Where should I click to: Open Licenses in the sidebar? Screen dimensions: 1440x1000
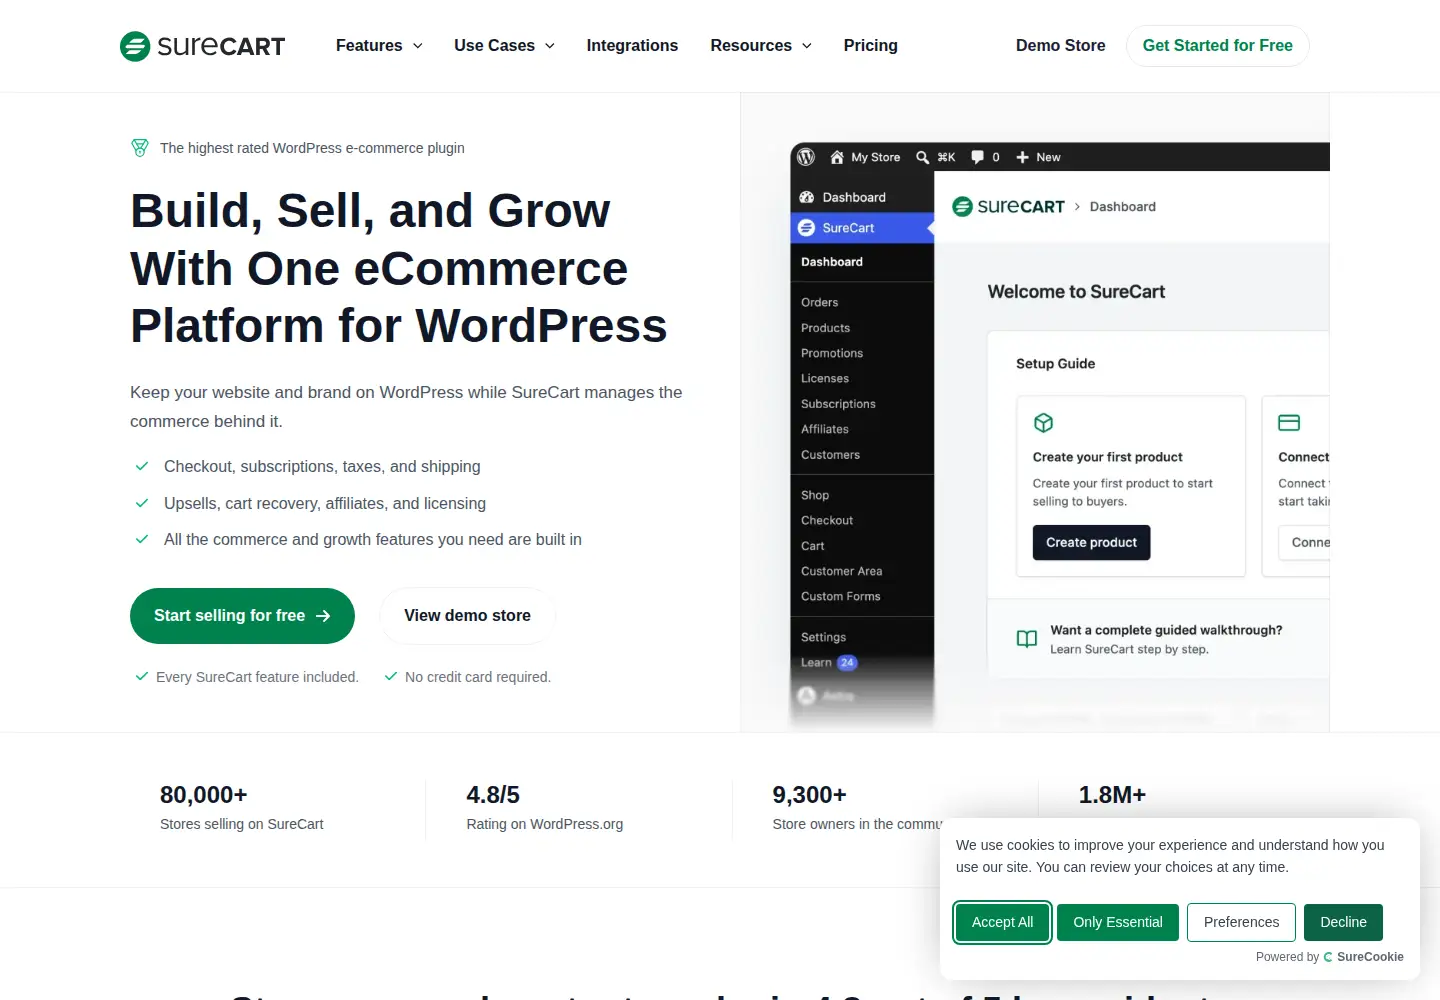(x=825, y=378)
